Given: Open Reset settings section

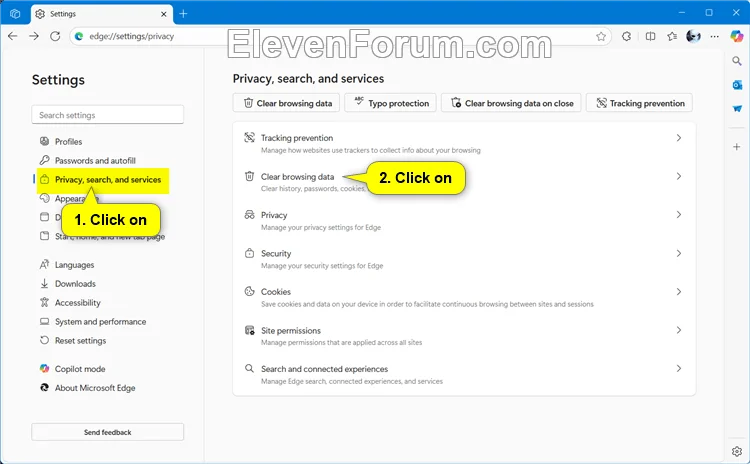Looking at the screenshot, I should [80, 341].
